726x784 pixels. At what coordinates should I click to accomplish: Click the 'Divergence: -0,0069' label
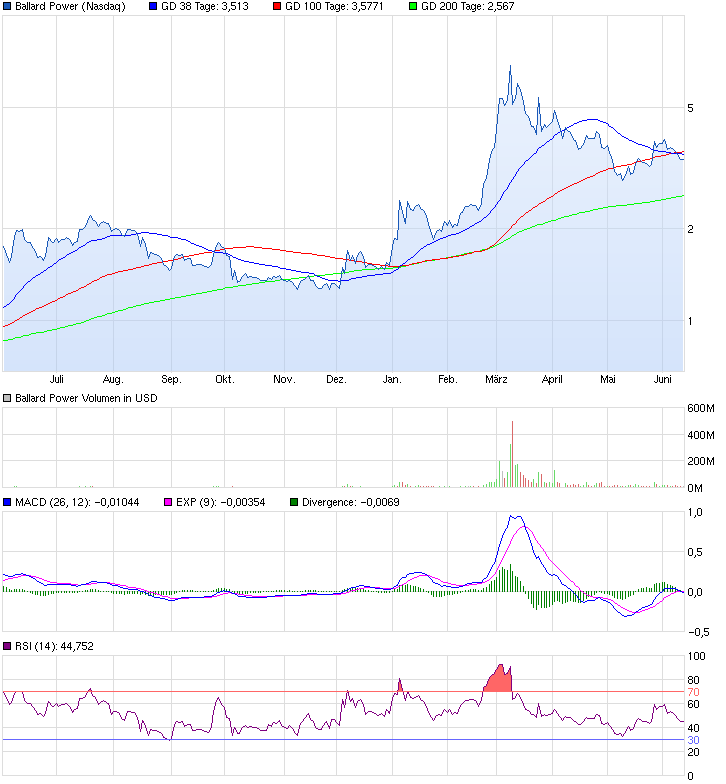350,502
